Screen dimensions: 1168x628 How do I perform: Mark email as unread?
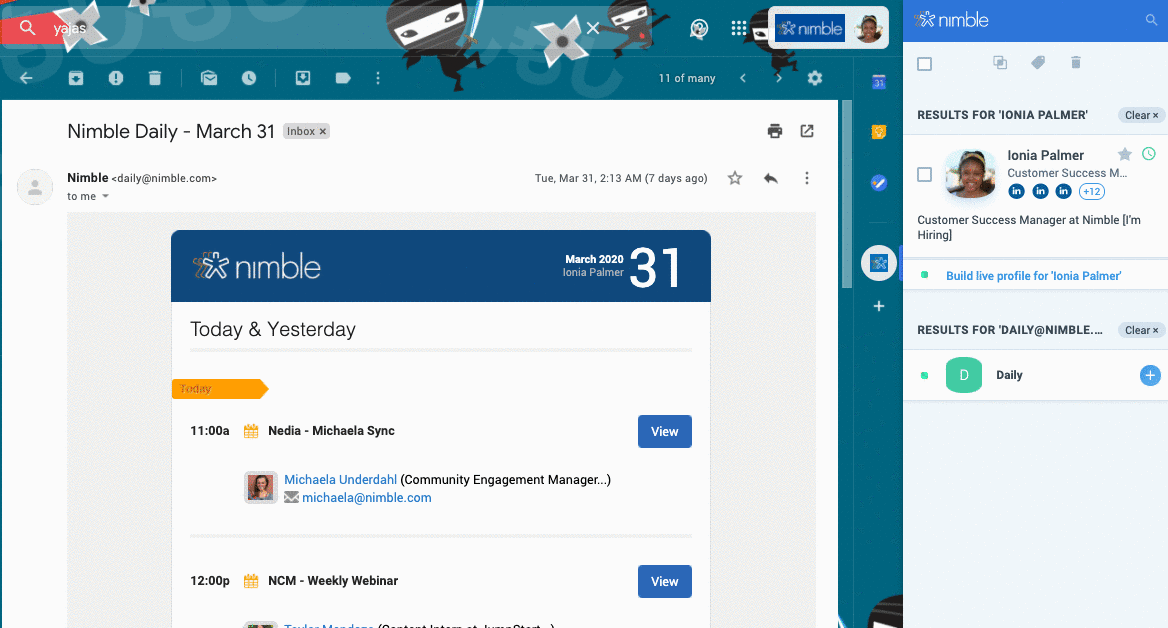tap(209, 78)
